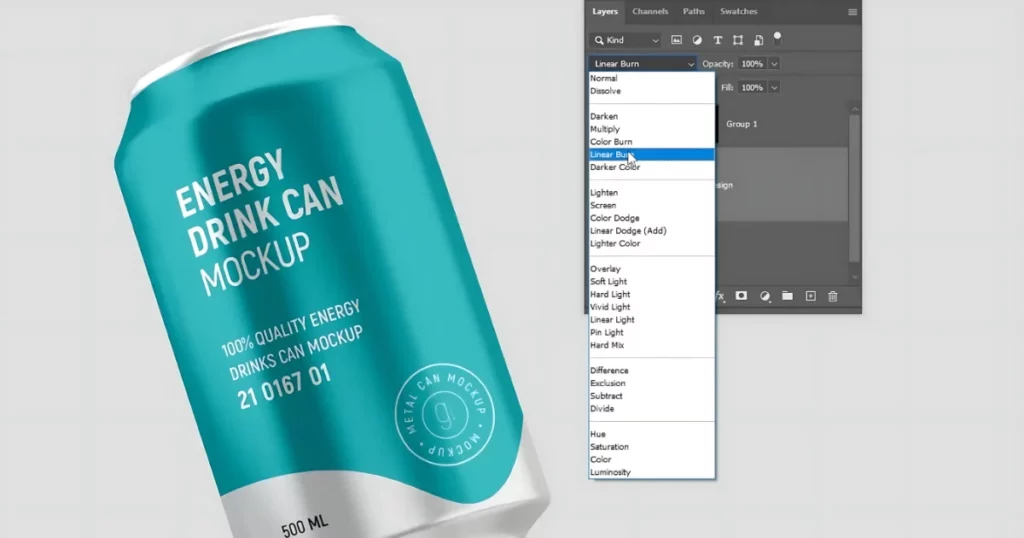Create a new layer icon
The height and width of the screenshot is (538, 1024).
(x=810, y=296)
